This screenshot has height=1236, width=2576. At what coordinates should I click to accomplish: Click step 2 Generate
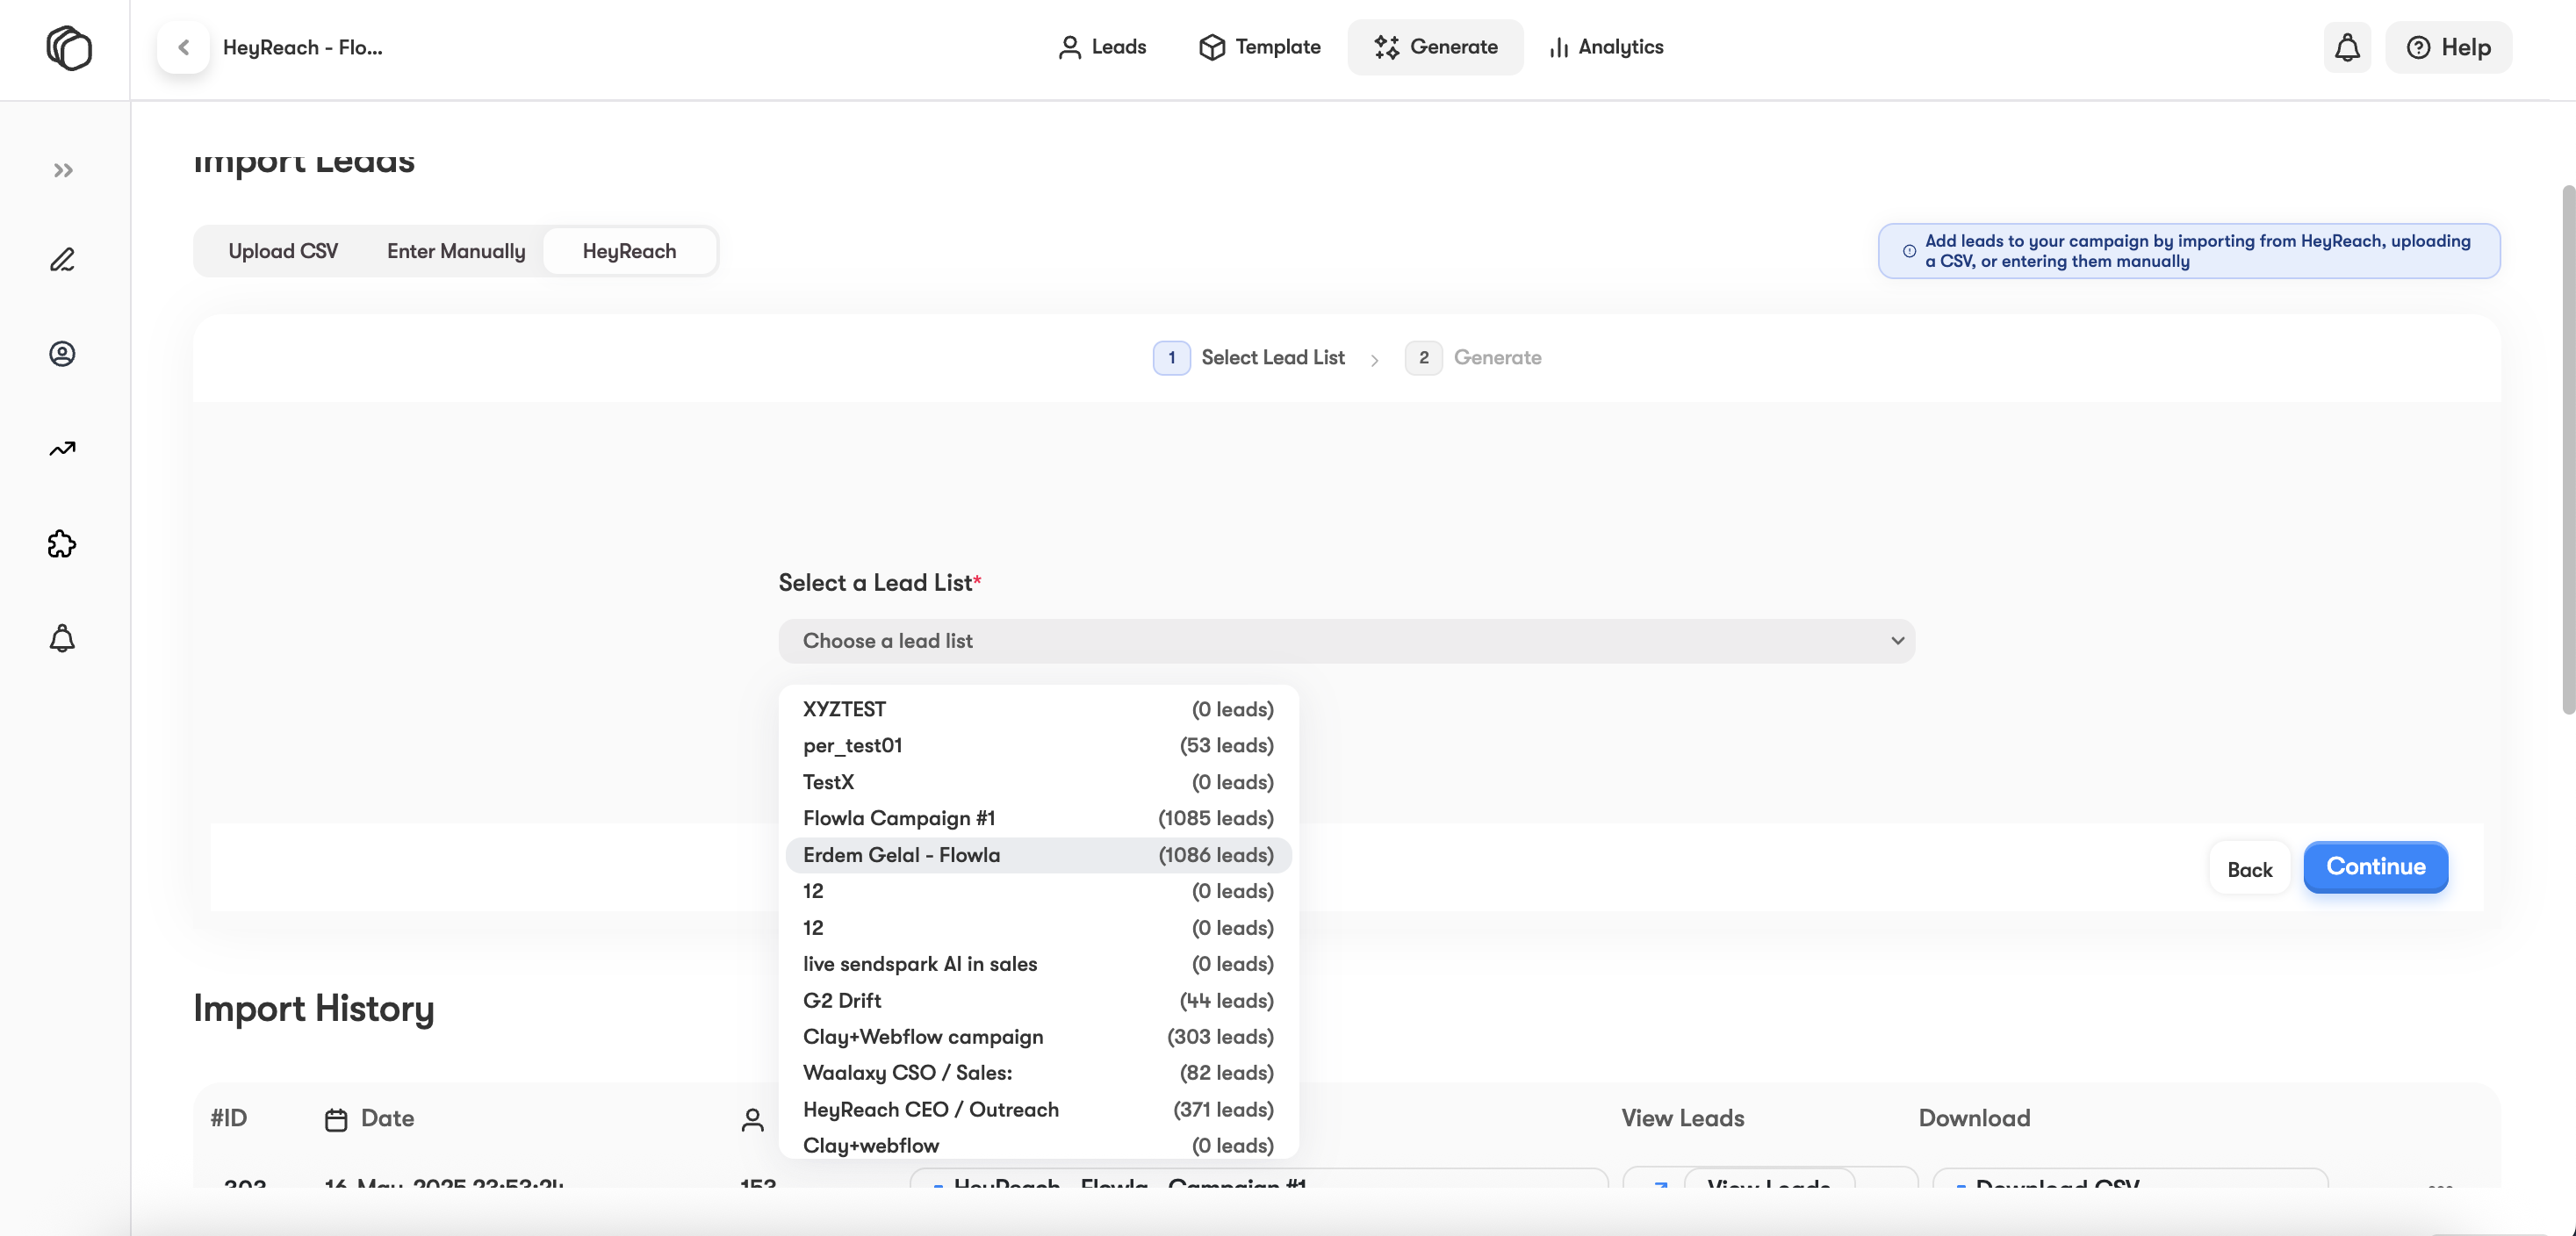click(1473, 358)
